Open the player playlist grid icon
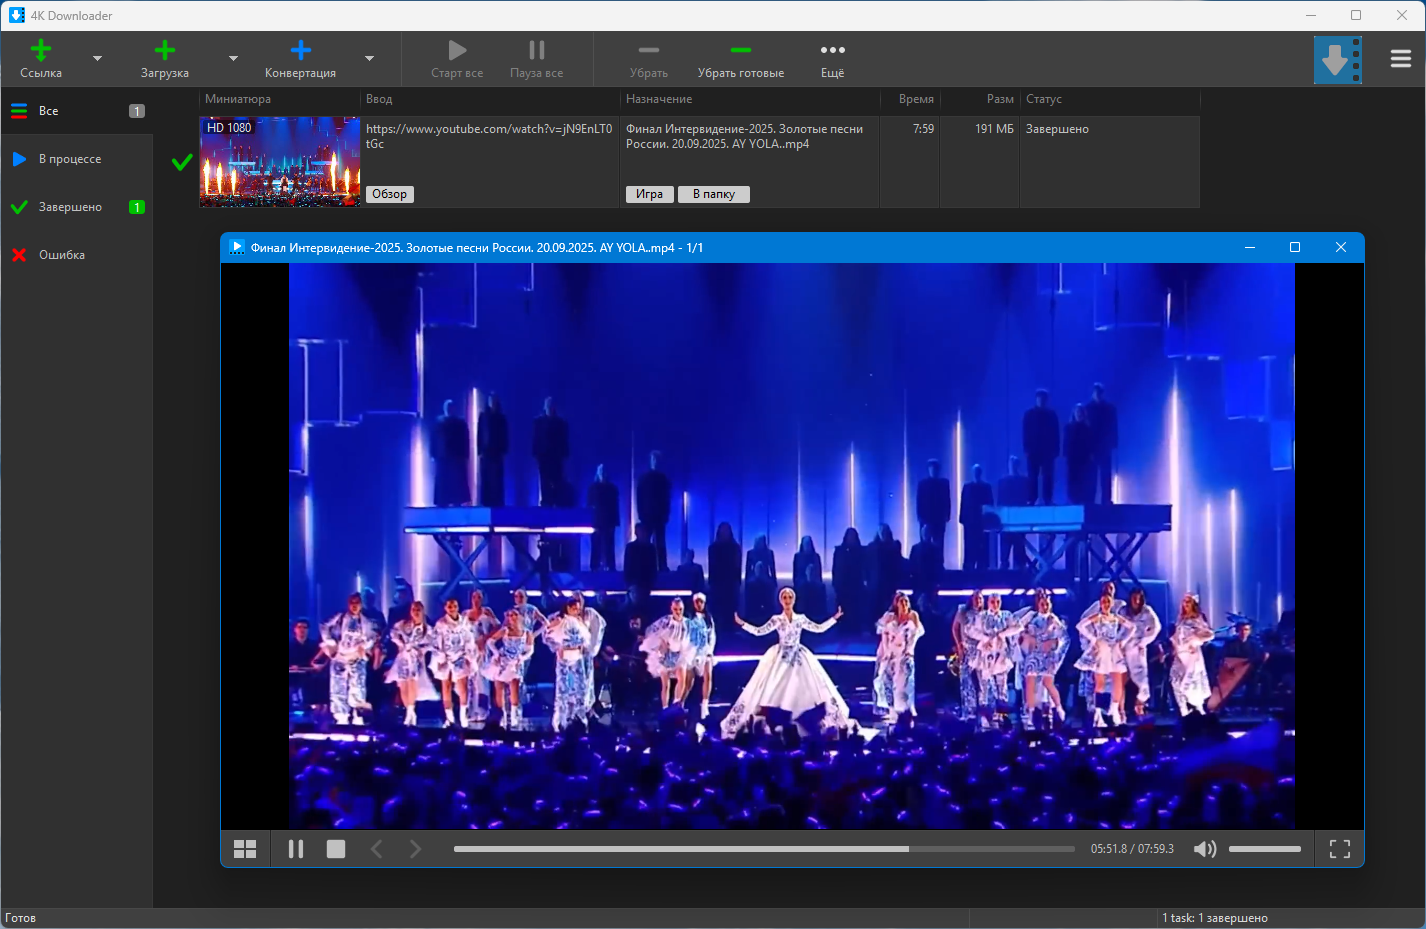Image resolution: width=1426 pixels, height=929 pixels. click(245, 849)
